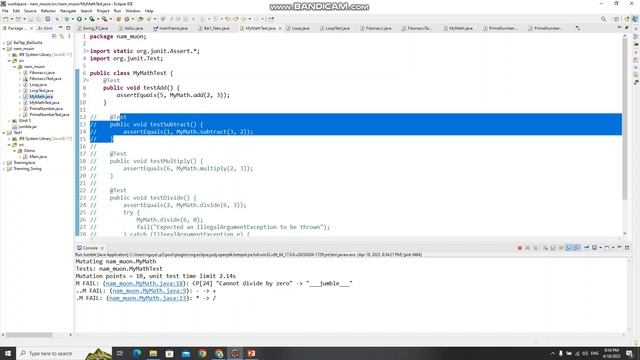
Task: Open nam_muon.MyMath.java:18 console link
Action: [145, 283]
